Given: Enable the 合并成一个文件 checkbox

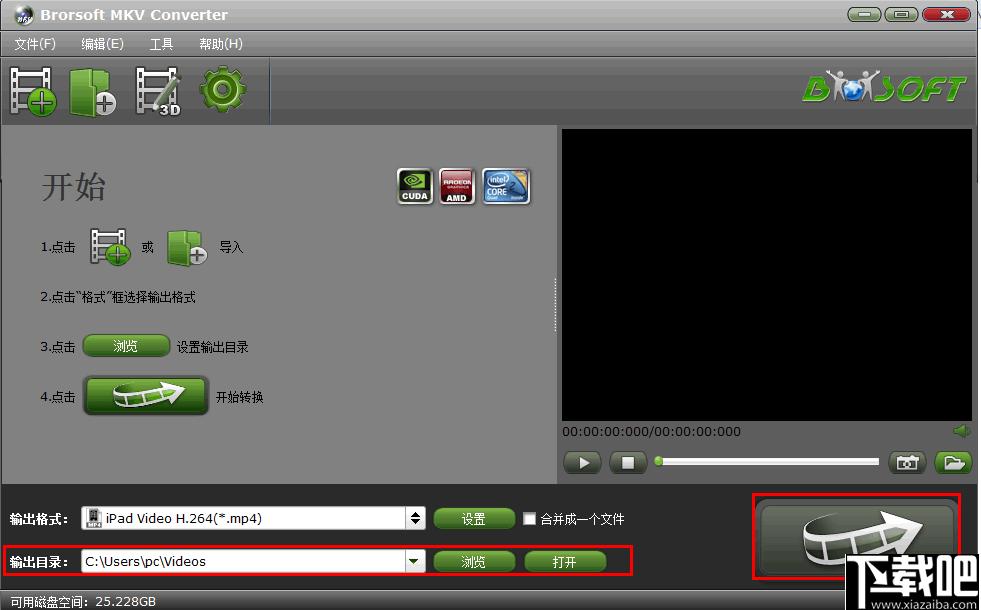Looking at the screenshot, I should click(x=530, y=519).
